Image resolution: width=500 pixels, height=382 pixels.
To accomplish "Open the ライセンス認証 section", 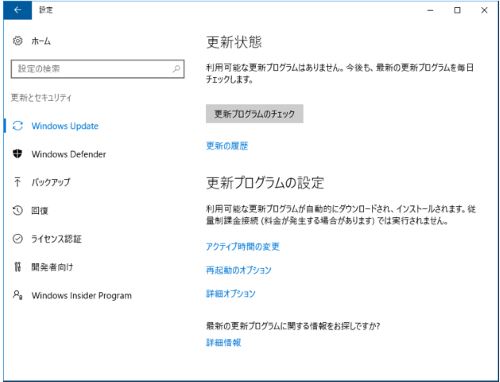I will [x=56, y=239].
